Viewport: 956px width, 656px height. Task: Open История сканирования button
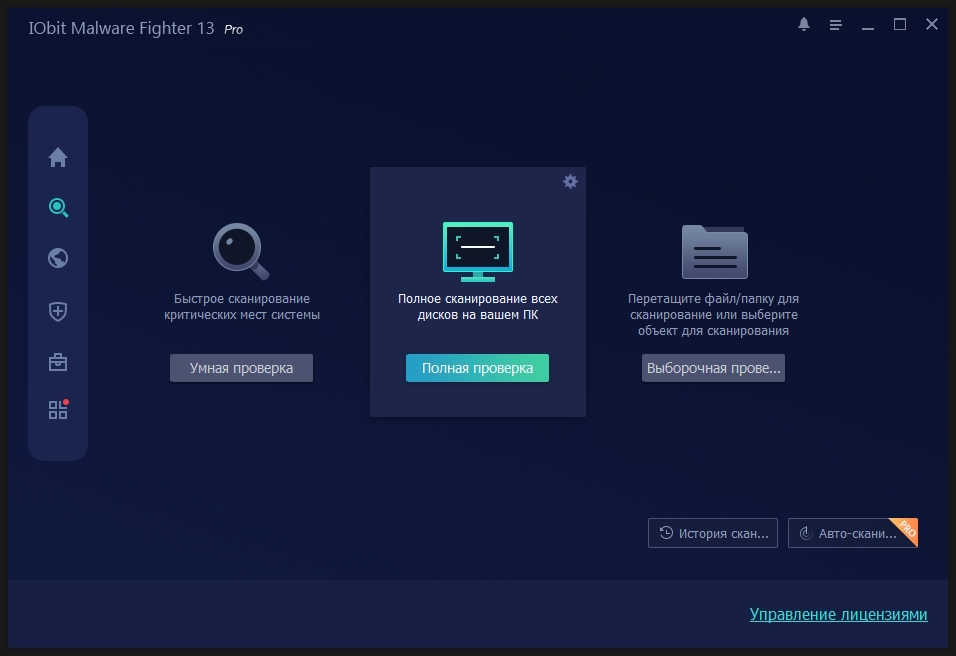(714, 533)
